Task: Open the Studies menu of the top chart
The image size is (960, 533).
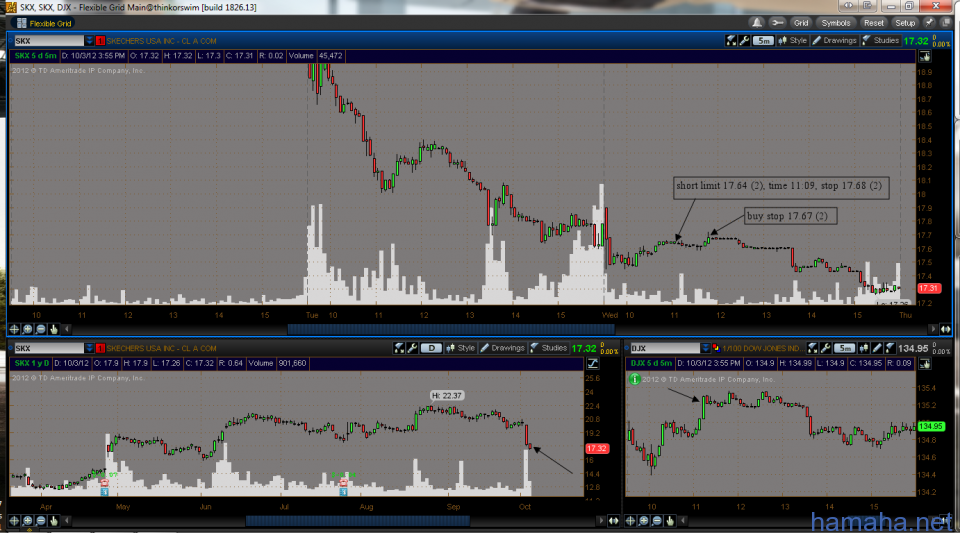Action: [x=880, y=40]
